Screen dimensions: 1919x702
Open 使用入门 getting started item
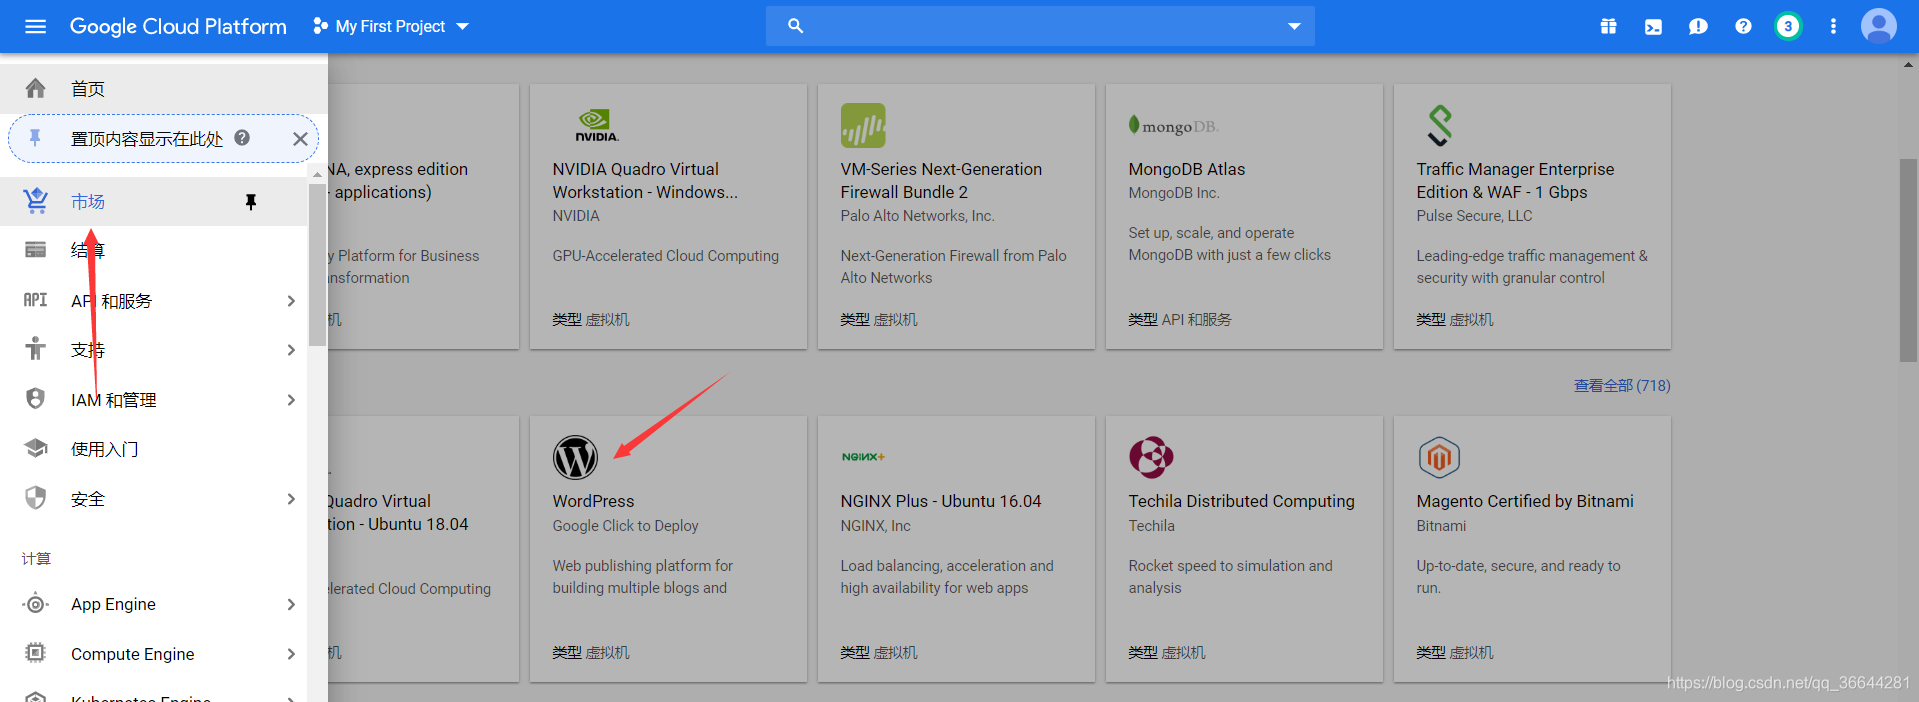point(153,449)
